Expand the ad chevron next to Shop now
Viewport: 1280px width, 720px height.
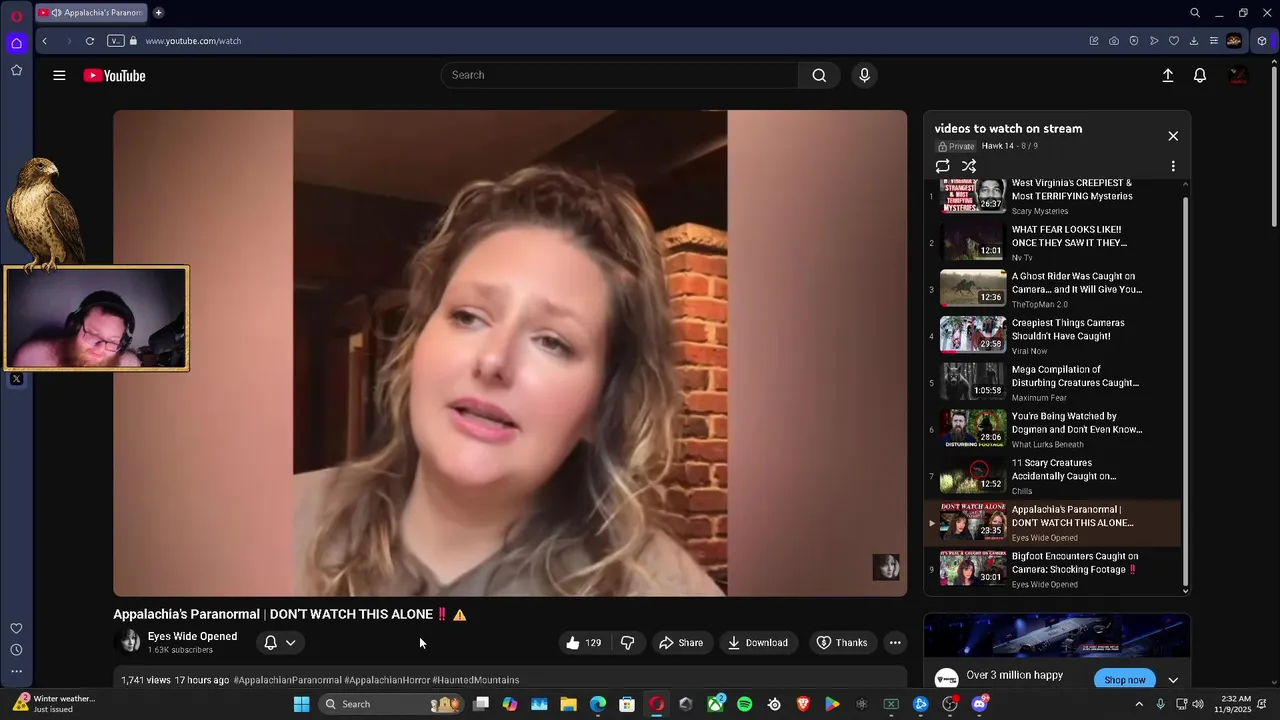(x=1173, y=680)
